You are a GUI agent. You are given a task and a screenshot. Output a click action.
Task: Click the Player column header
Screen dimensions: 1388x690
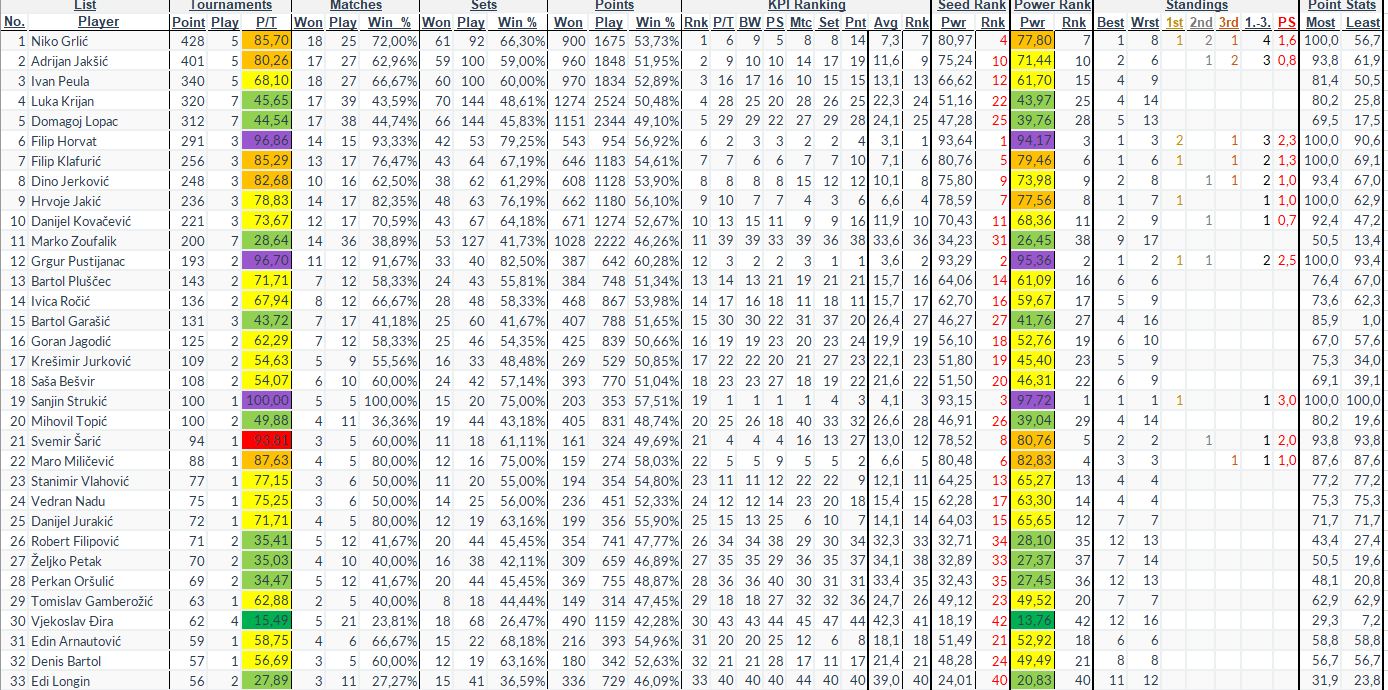click(x=98, y=21)
